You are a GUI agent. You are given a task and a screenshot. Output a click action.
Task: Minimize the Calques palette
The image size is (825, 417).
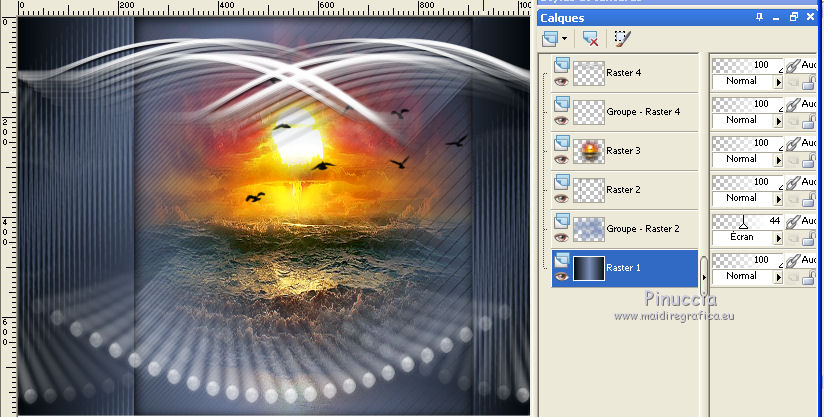click(776, 18)
